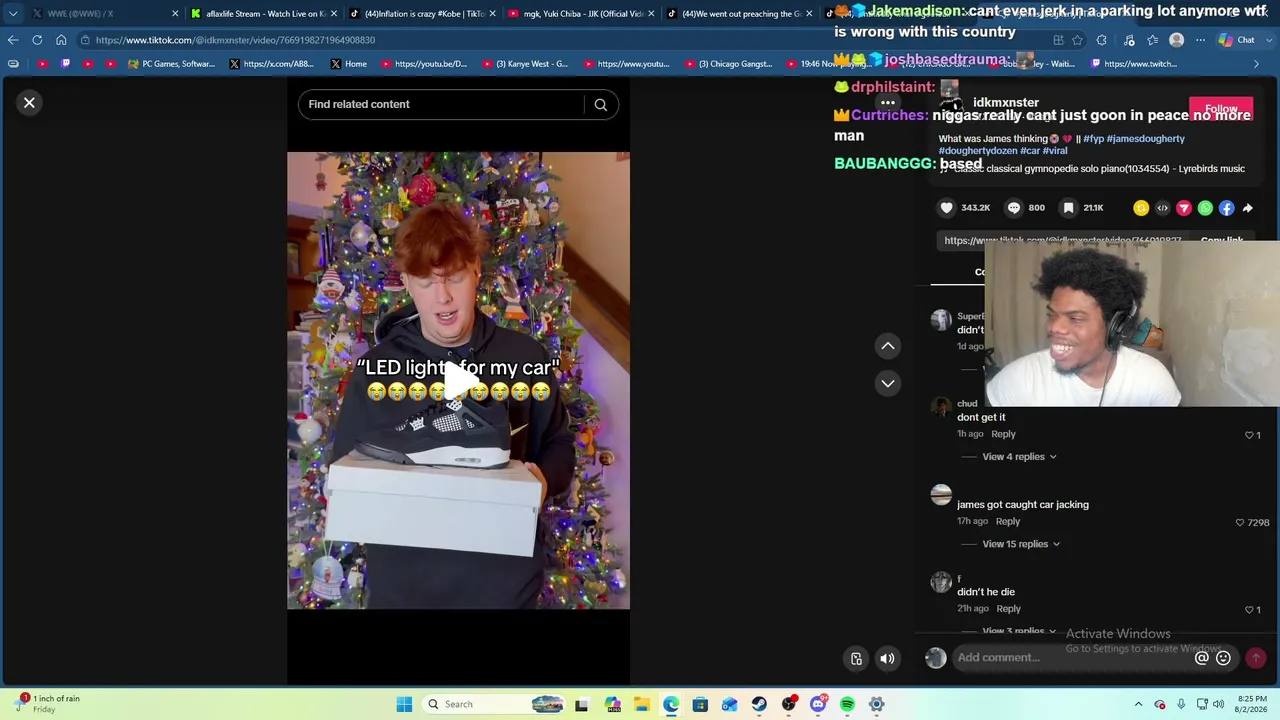This screenshot has height=720, width=1280.
Task: Reload the TikTok page
Action: [37, 40]
